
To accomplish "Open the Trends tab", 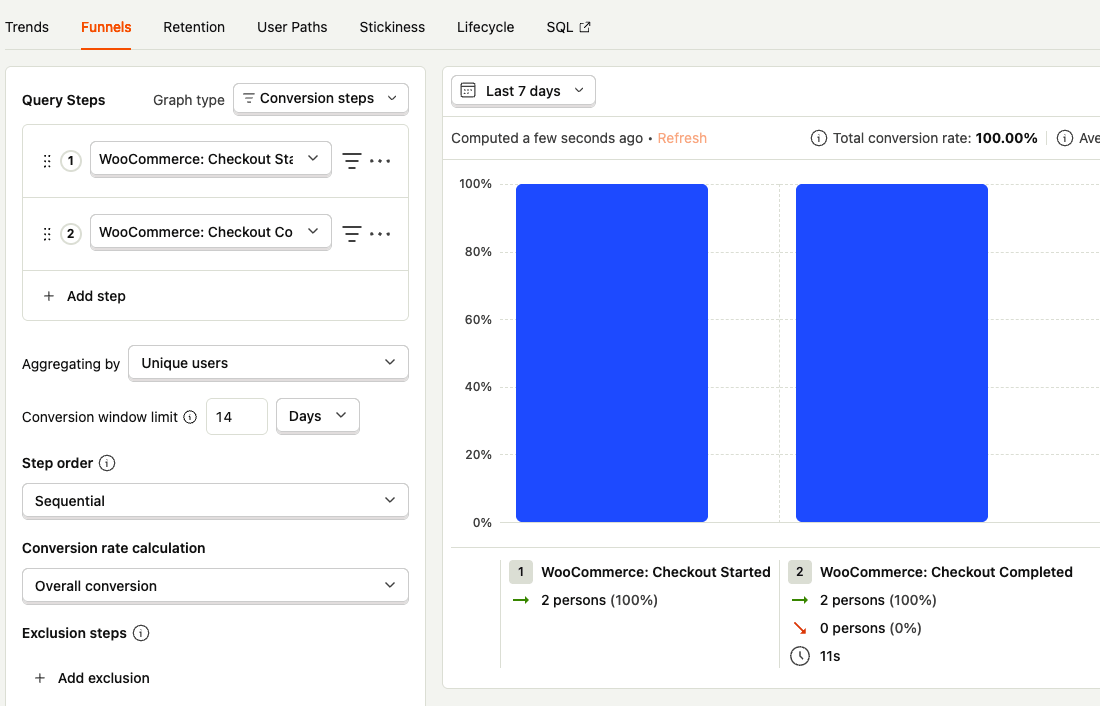I will [27, 27].
